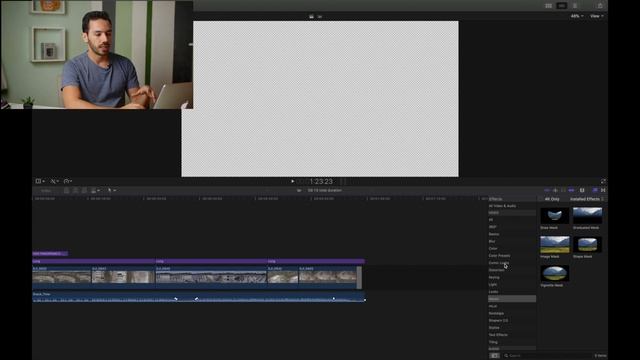Insert clip into timeline icon

click(76, 191)
